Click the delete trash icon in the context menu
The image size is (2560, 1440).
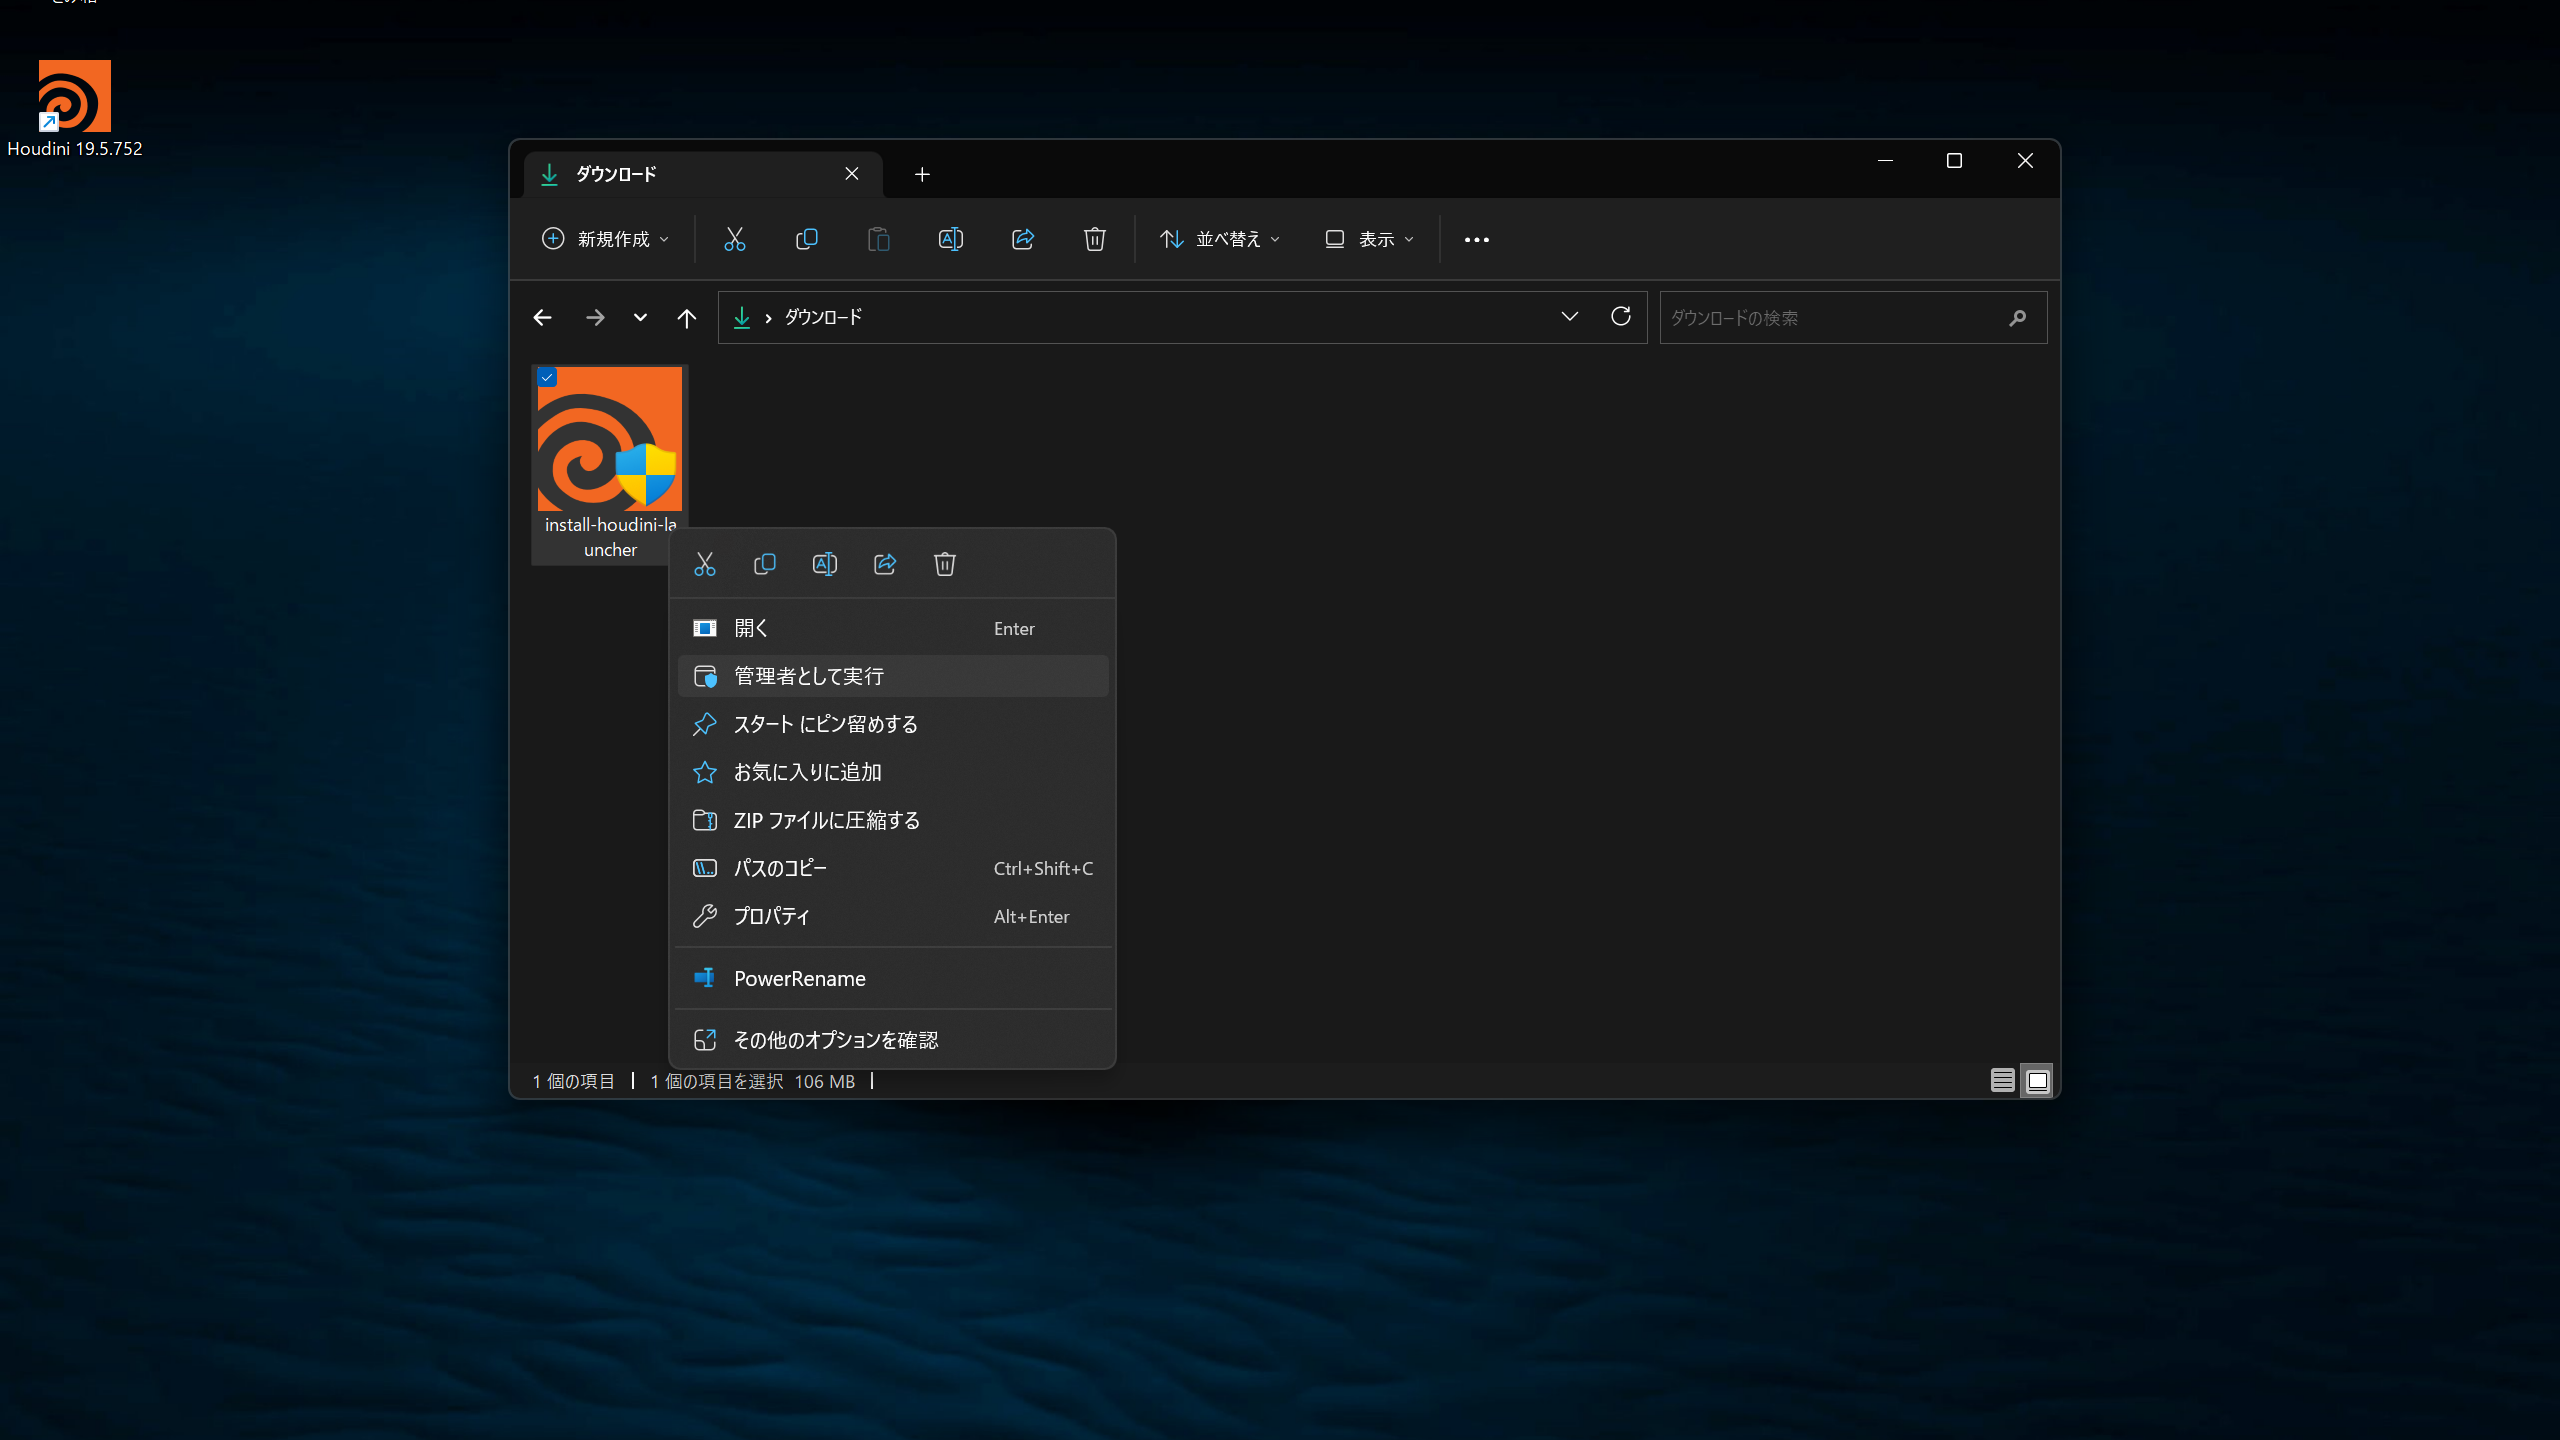tap(945, 564)
